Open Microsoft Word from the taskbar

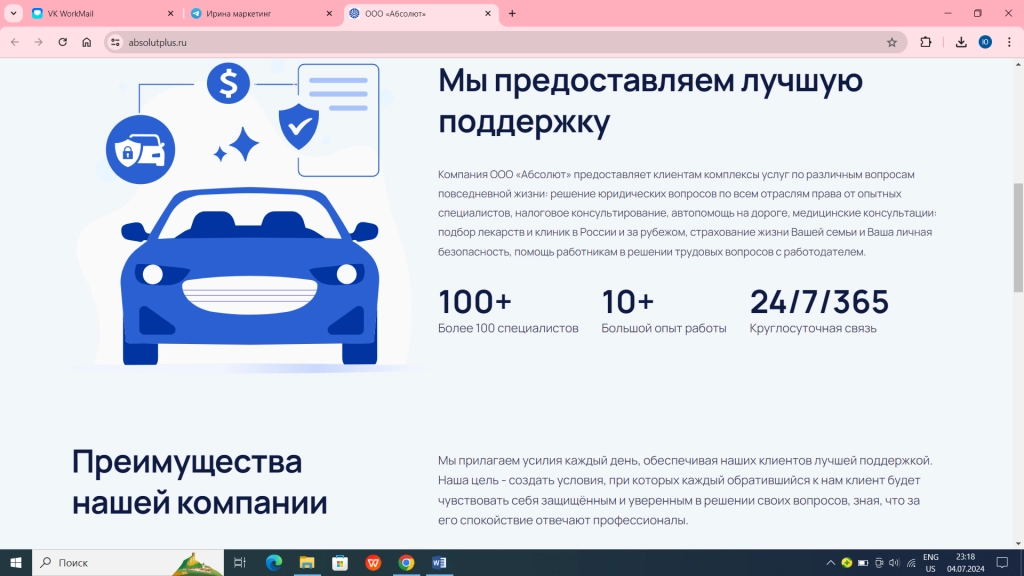440,562
